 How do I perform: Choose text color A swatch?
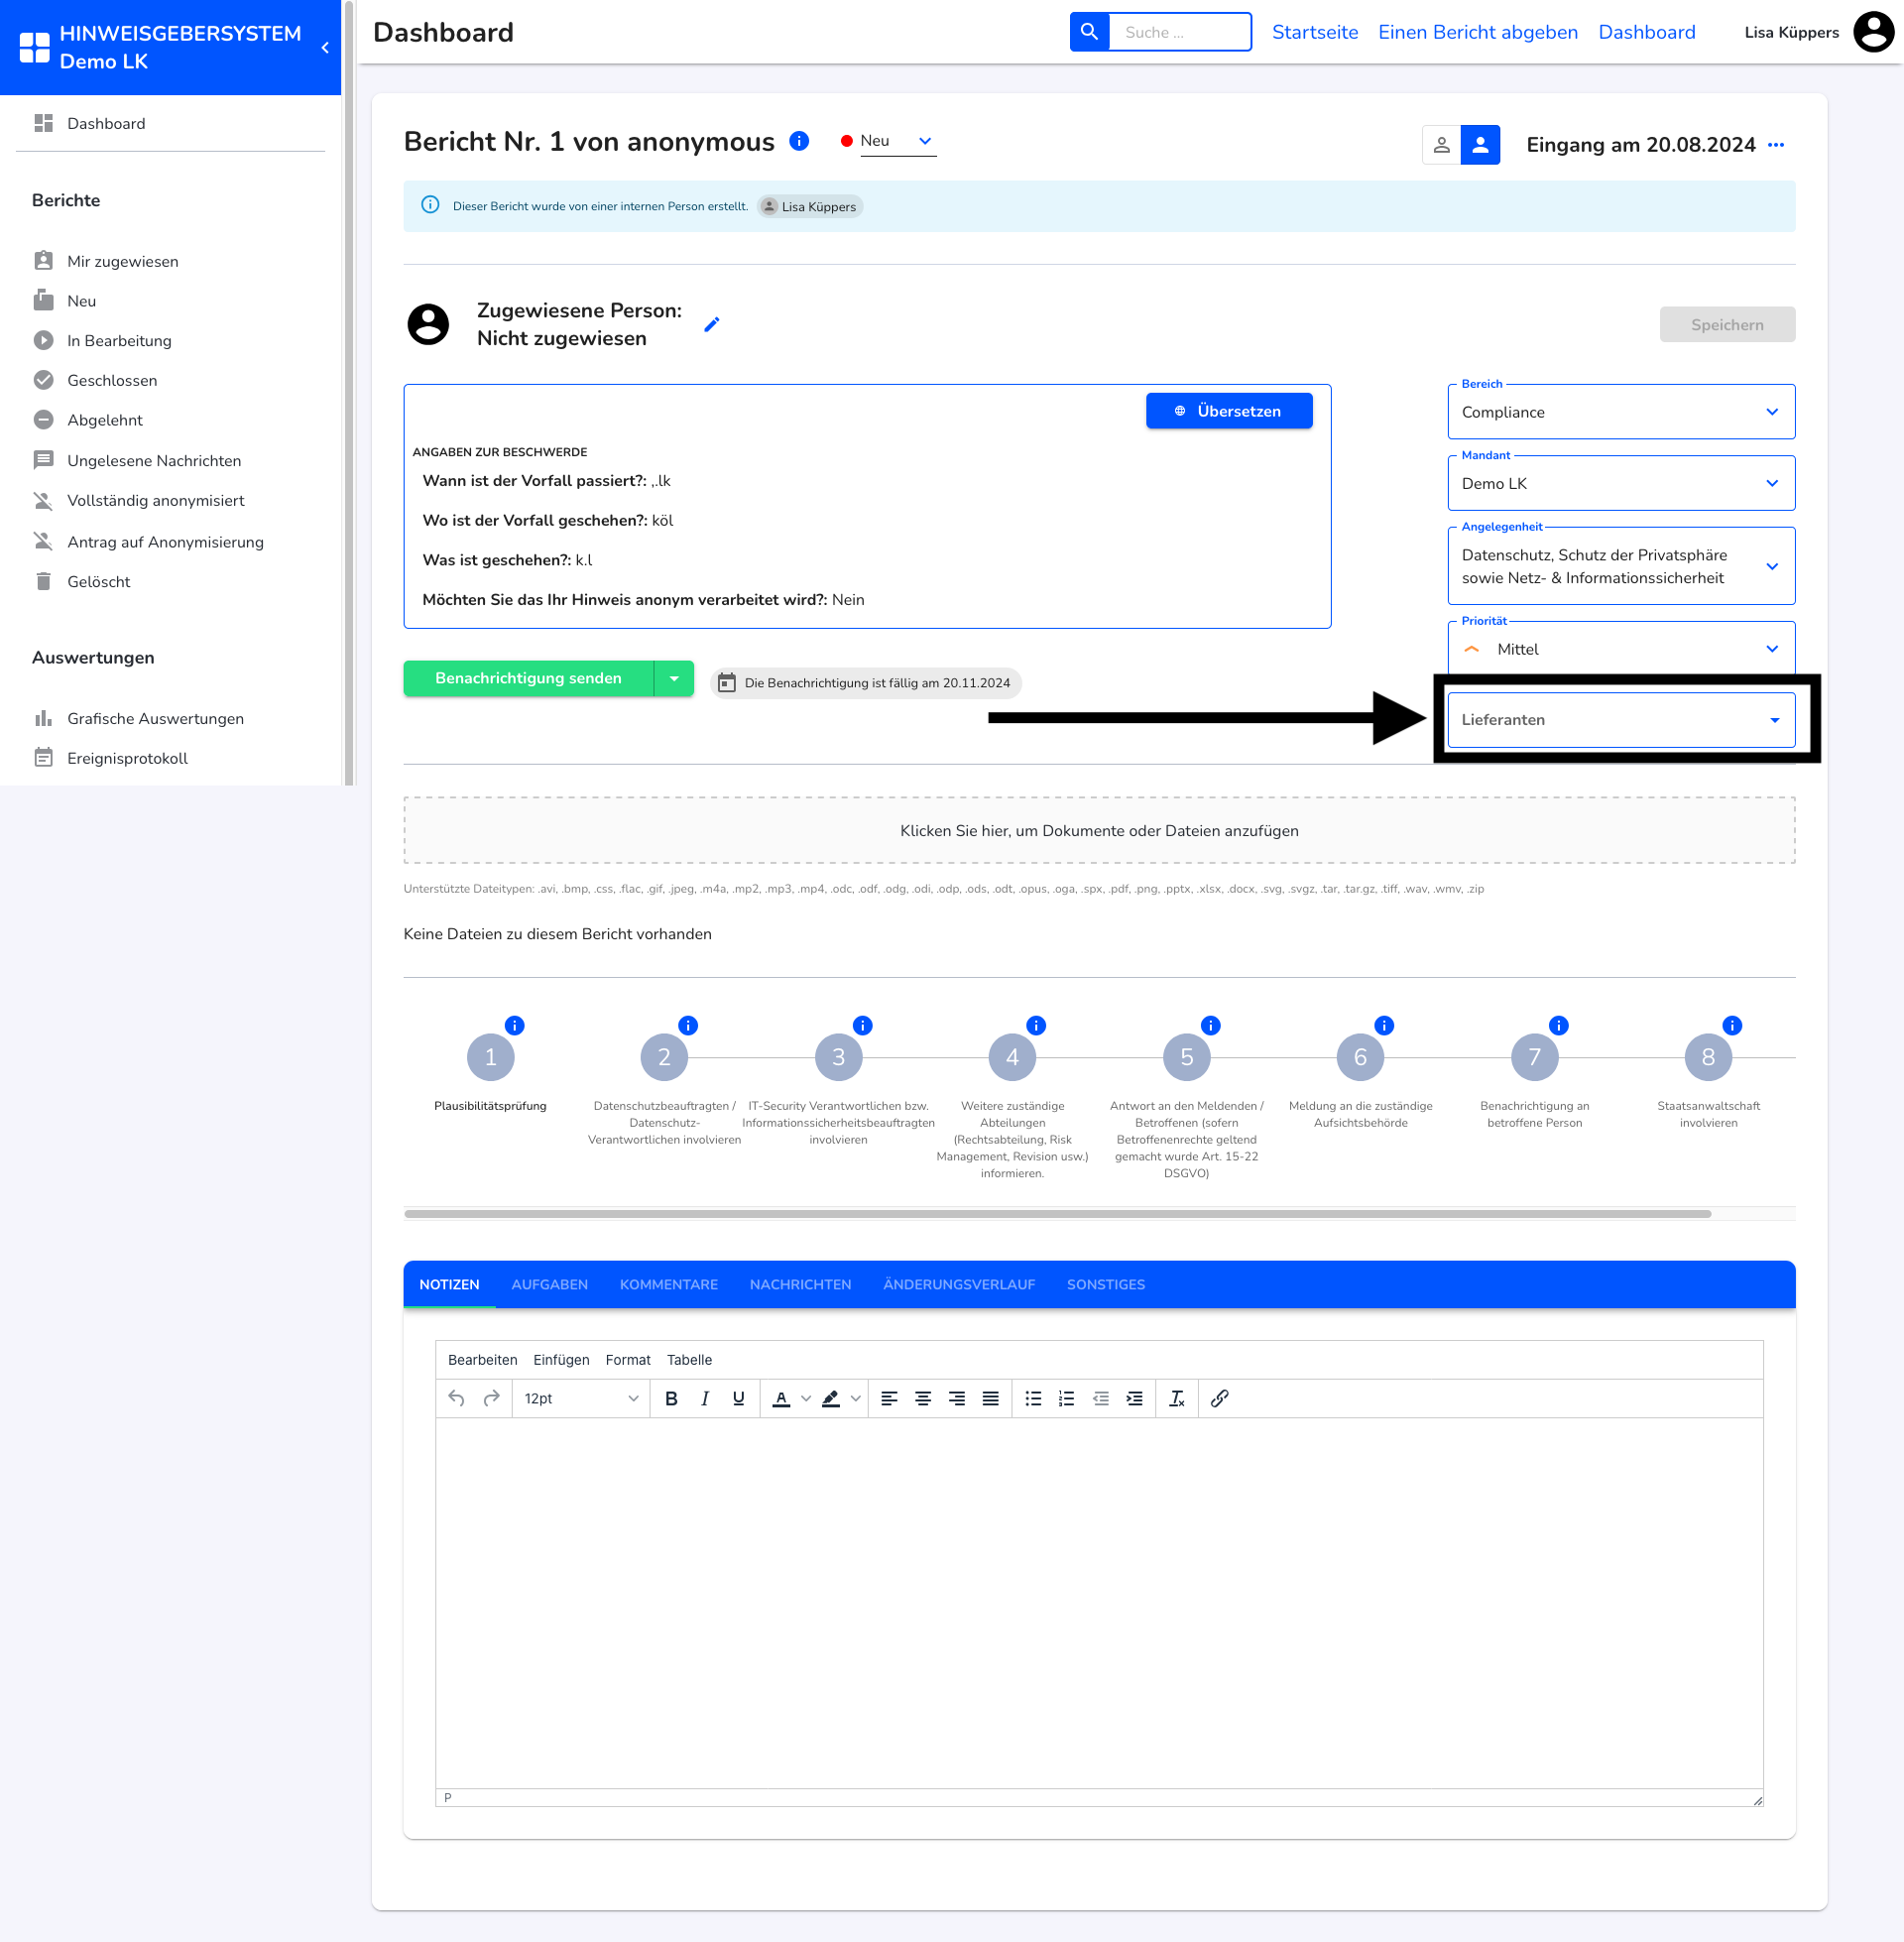click(781, 1398)
